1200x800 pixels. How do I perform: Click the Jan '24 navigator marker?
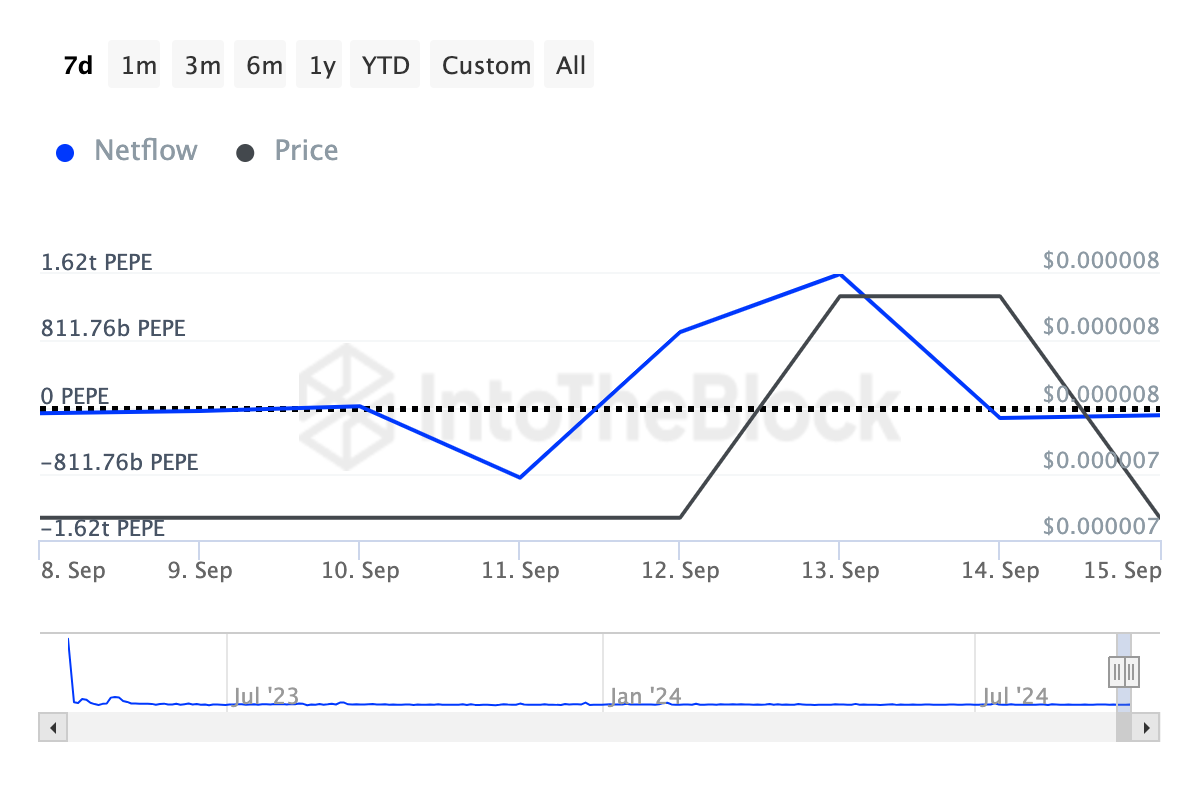[x=644, y=696]
